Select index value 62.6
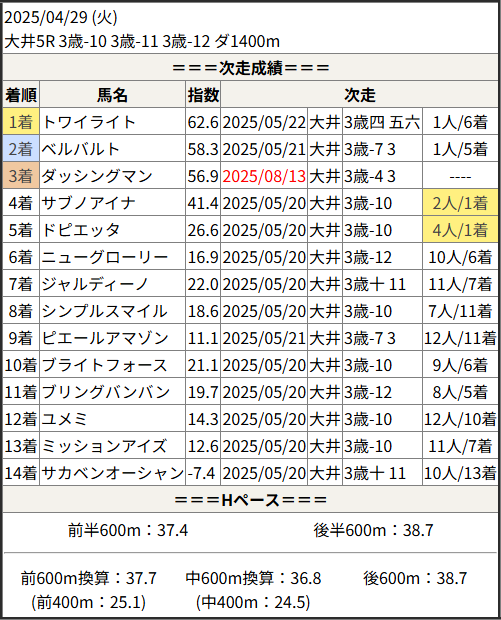The height and width of the screenshot is (620, 501). pos(203,122)
